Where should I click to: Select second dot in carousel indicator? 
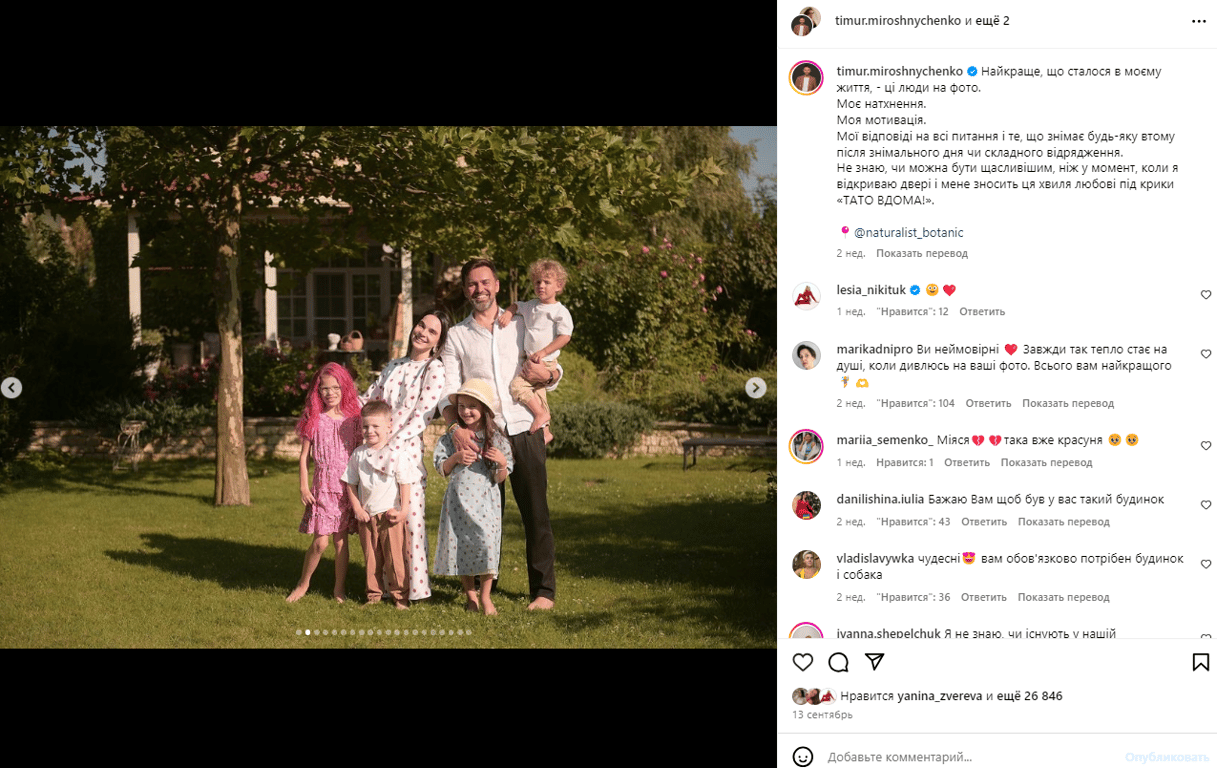coord(308,632)
